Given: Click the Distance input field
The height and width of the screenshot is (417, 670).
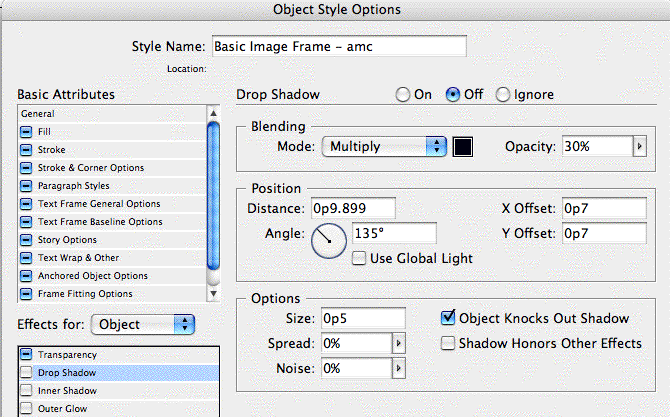Looking at the screenshot, I should tap(353, 208).
